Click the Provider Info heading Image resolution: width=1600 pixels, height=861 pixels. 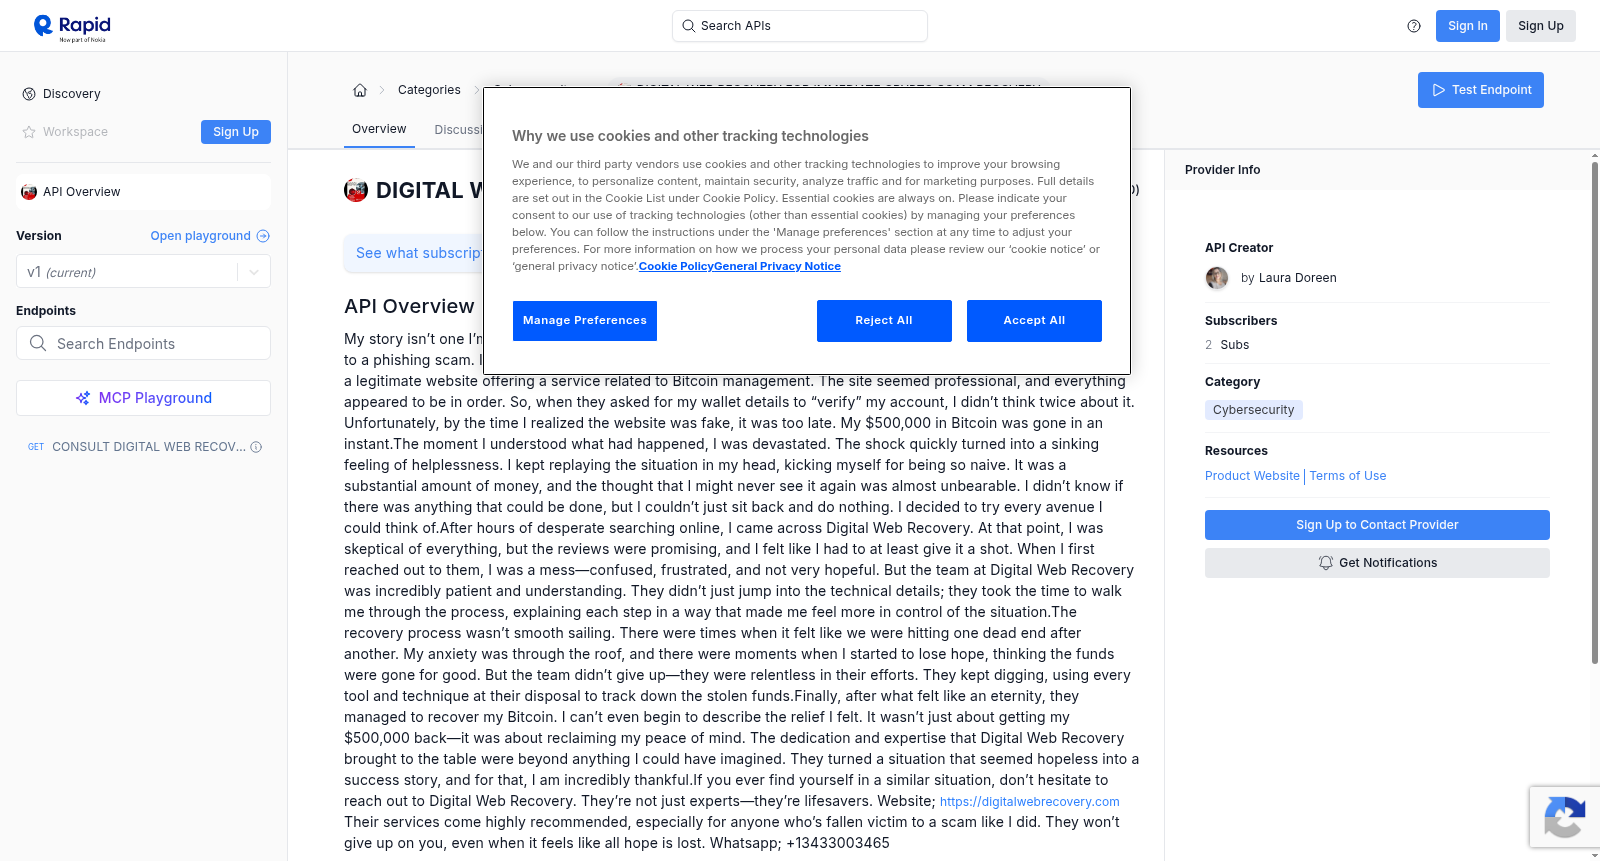point(1222,170)
